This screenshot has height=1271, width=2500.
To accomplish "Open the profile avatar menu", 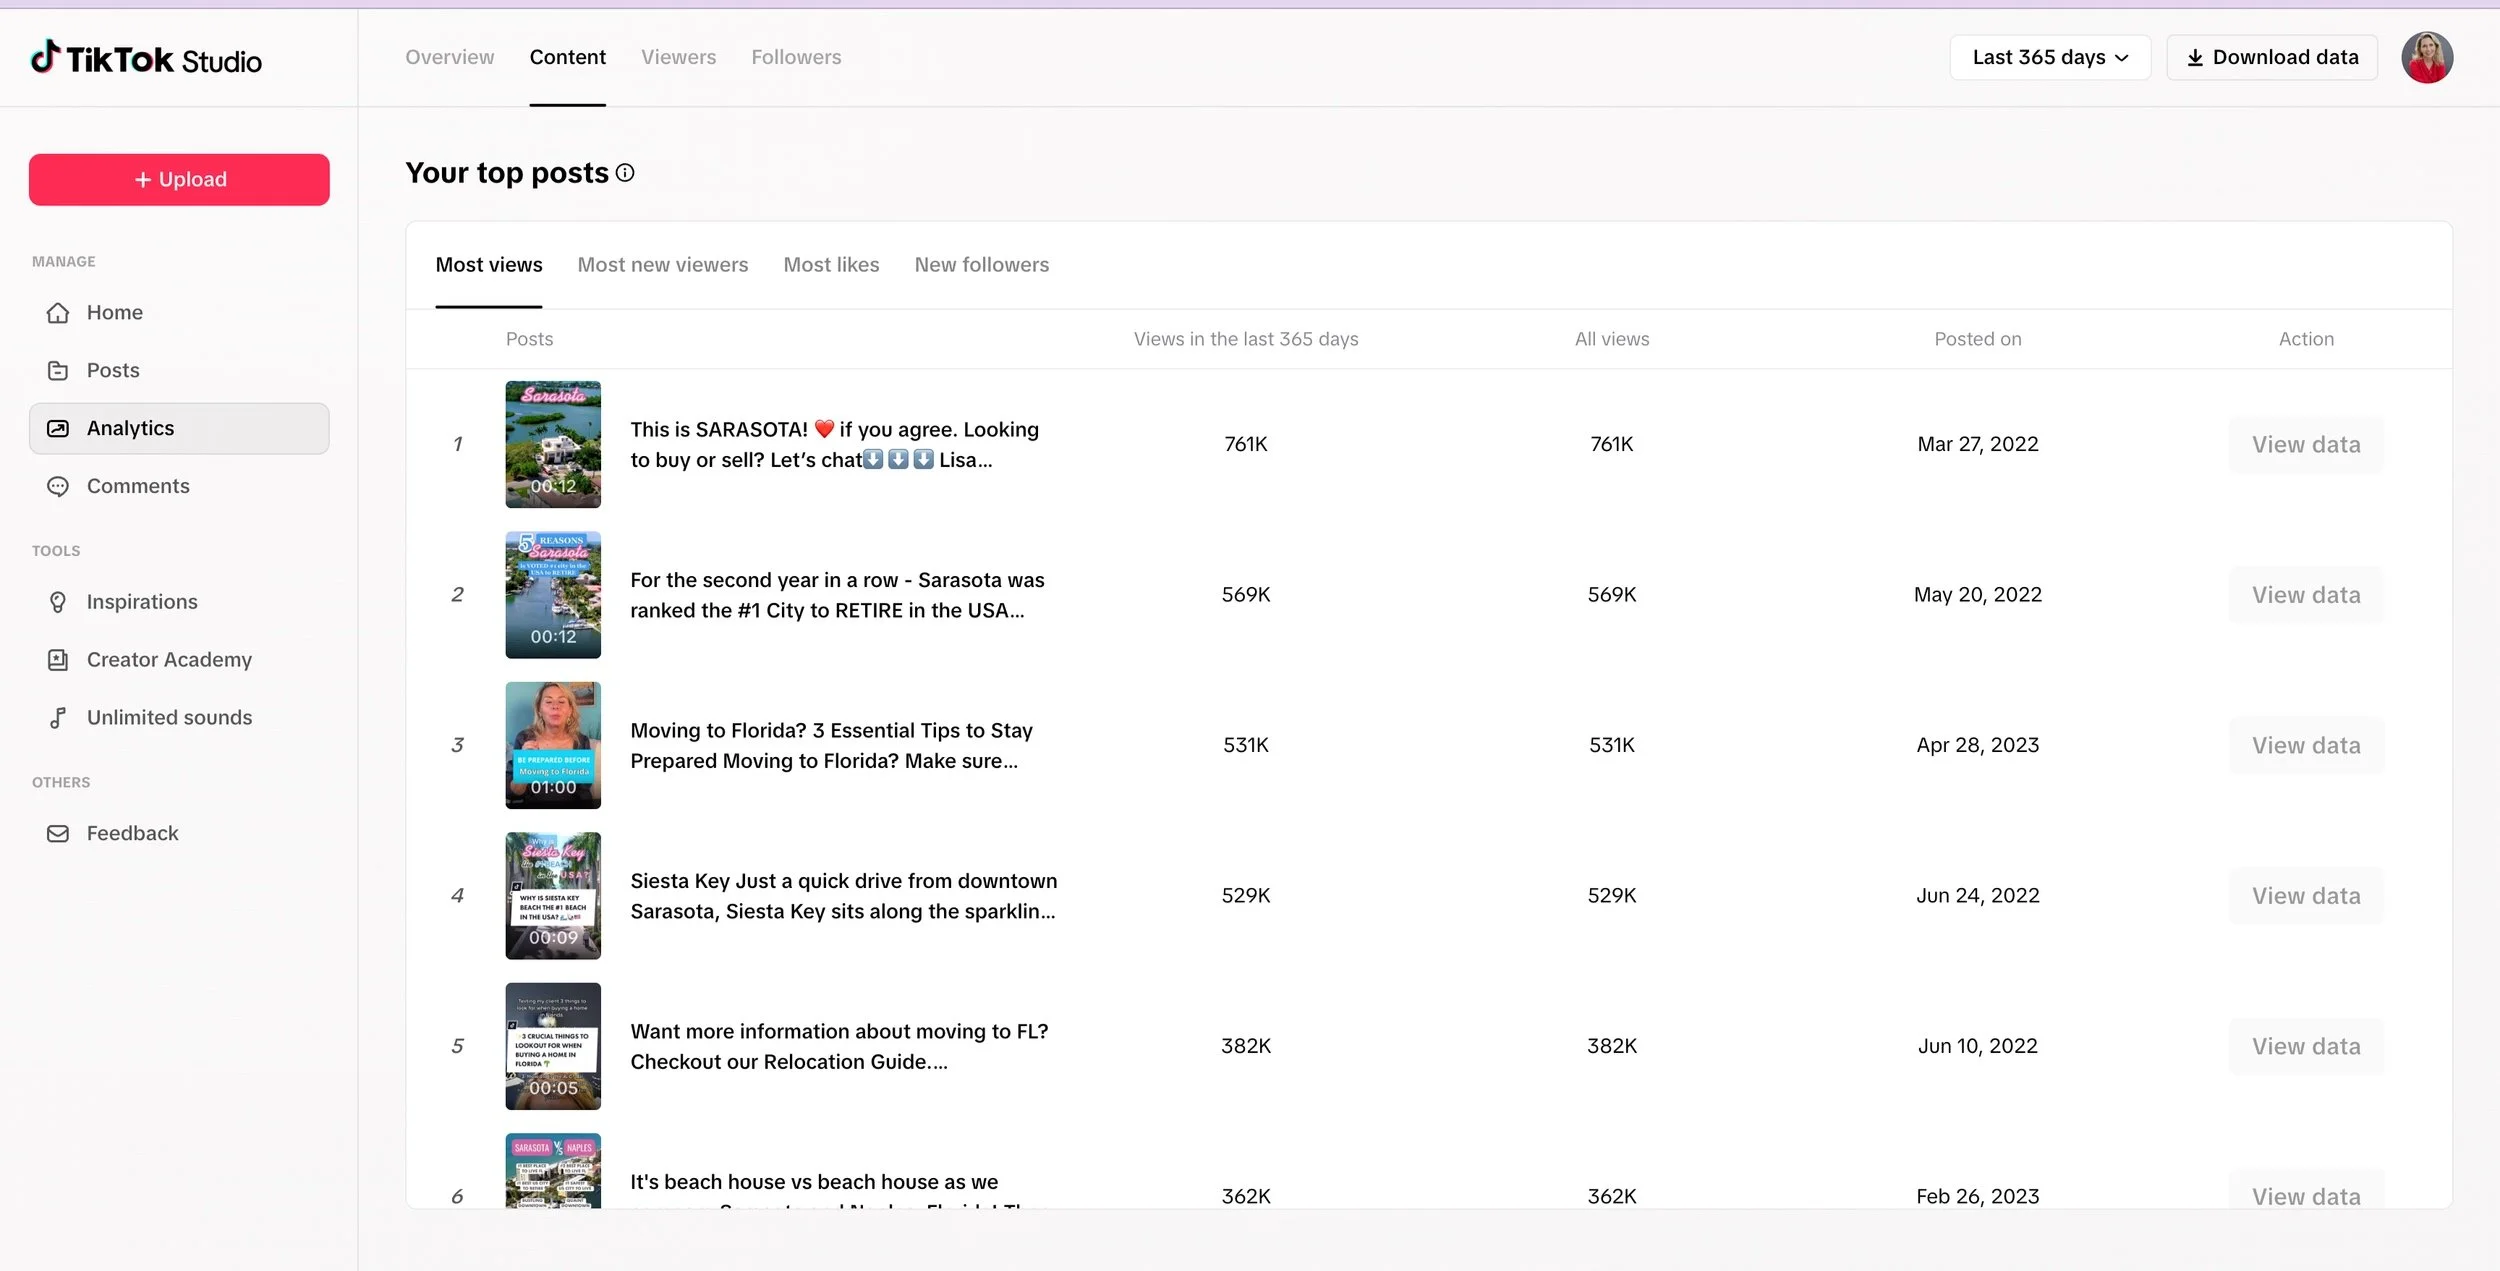I will tap(2426, 57).
